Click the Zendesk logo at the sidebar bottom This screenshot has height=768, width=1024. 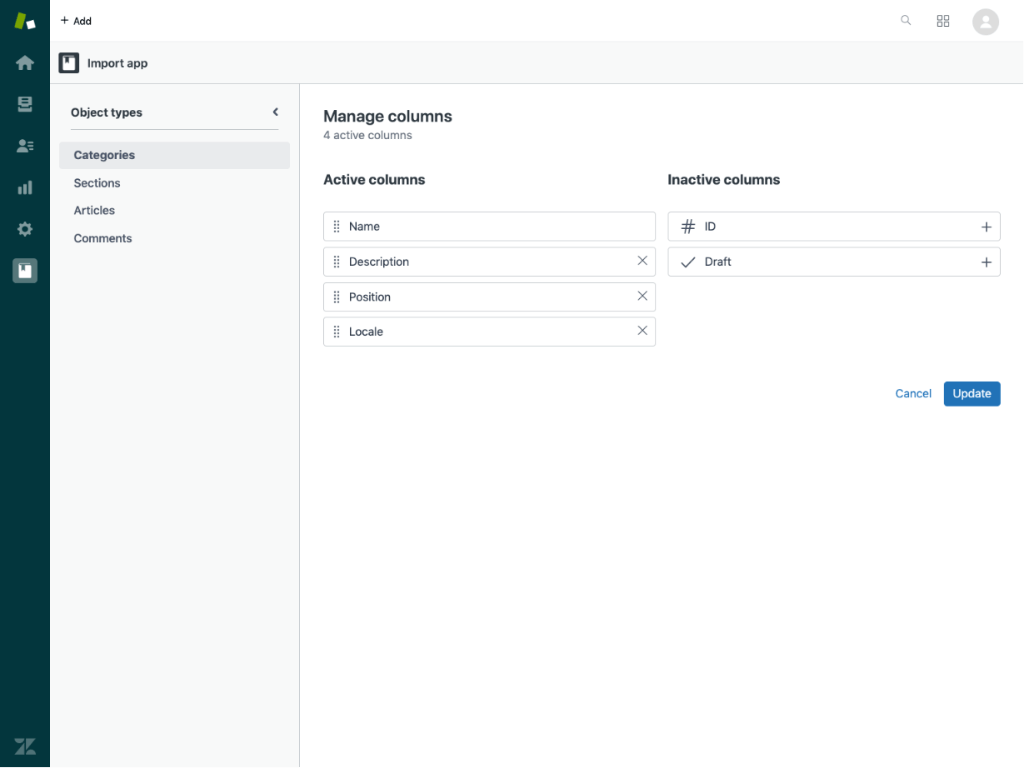(24, 744)
